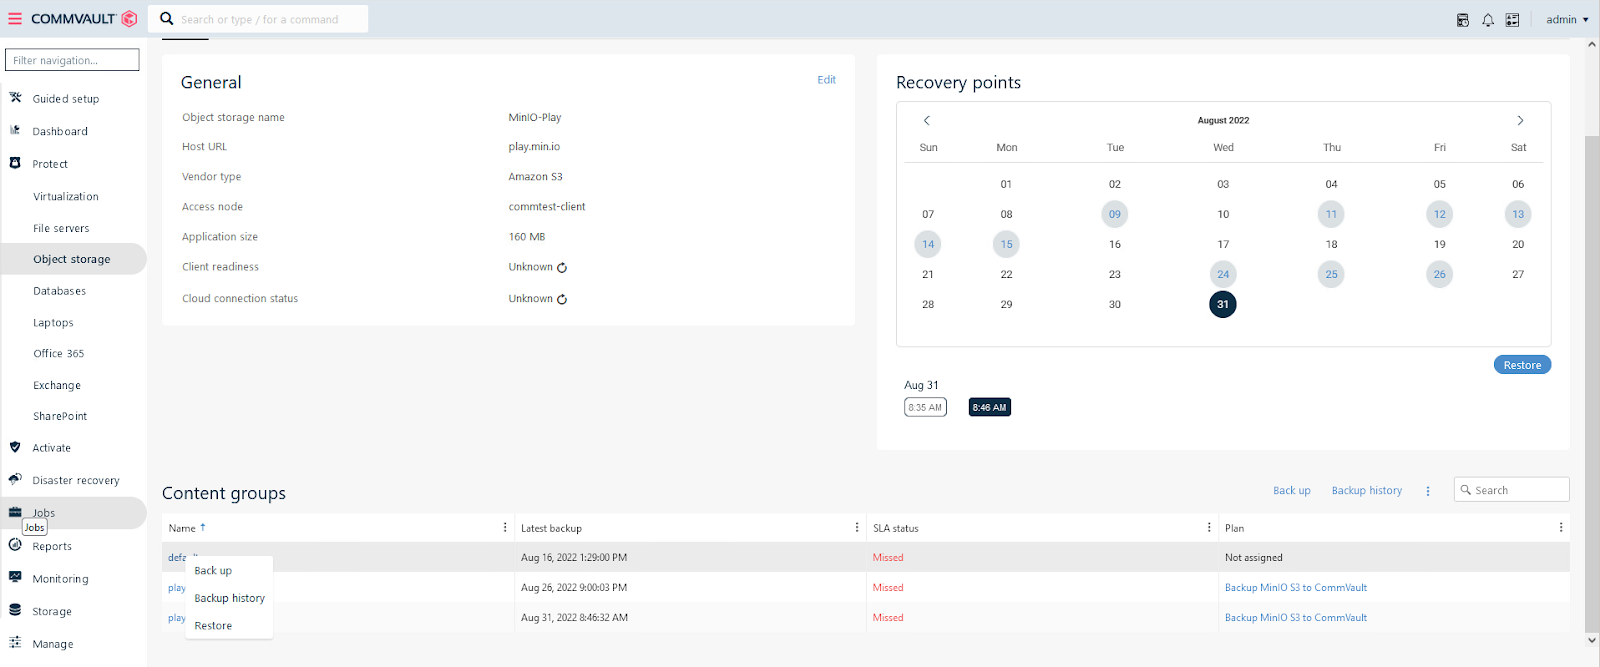Select the 8:46 AM recovery time
Viewport: 1600px width, 667px height.
(x=989, y=408)
